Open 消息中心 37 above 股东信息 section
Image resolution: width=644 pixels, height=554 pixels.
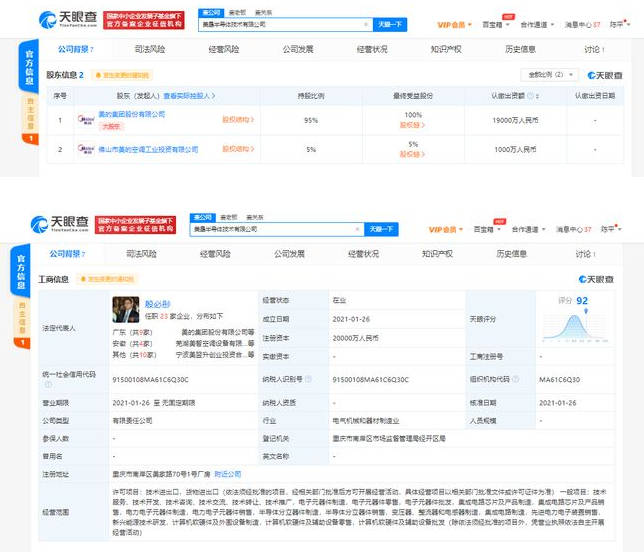coord(582,25)
